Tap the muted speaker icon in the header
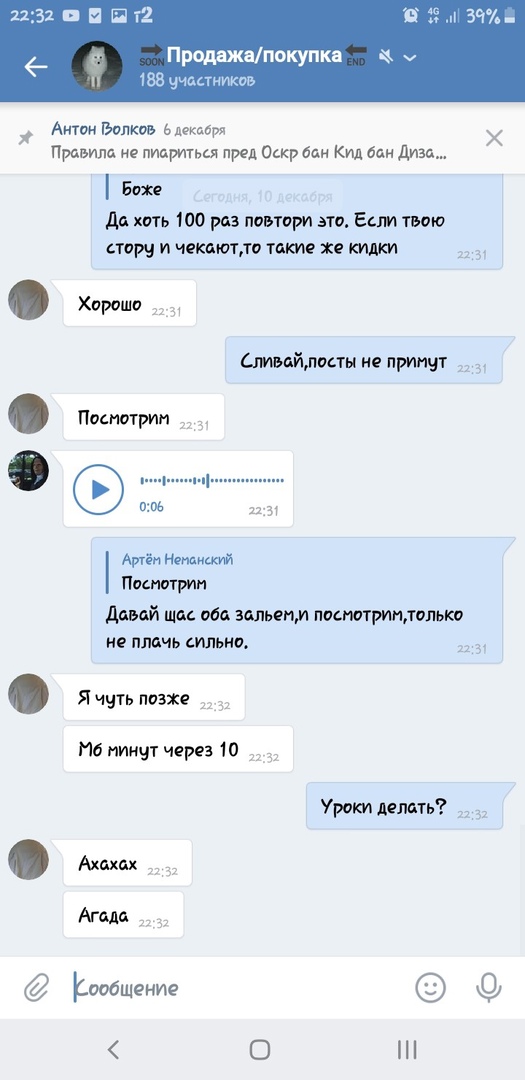Image resolution: width=525 pixels, height=1080 pixels. 386,57
